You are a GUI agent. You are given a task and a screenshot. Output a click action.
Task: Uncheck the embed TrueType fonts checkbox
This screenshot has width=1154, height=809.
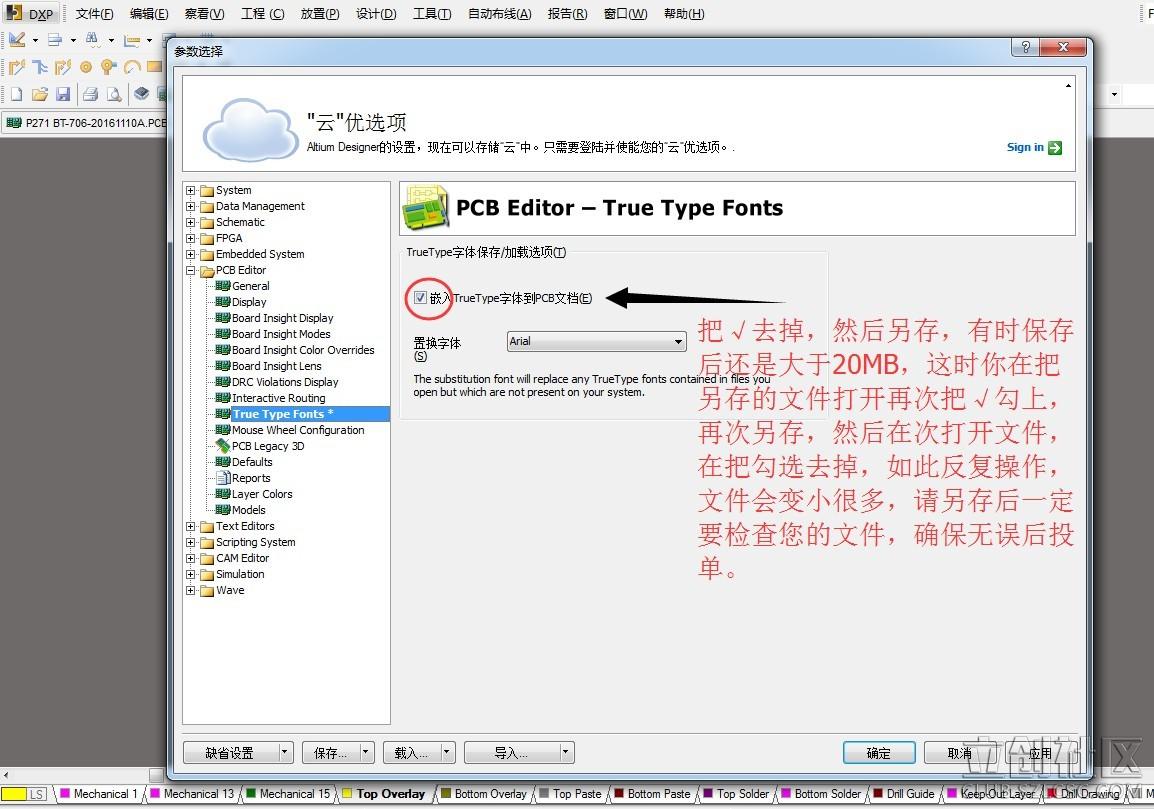click(x=420, y=298)
